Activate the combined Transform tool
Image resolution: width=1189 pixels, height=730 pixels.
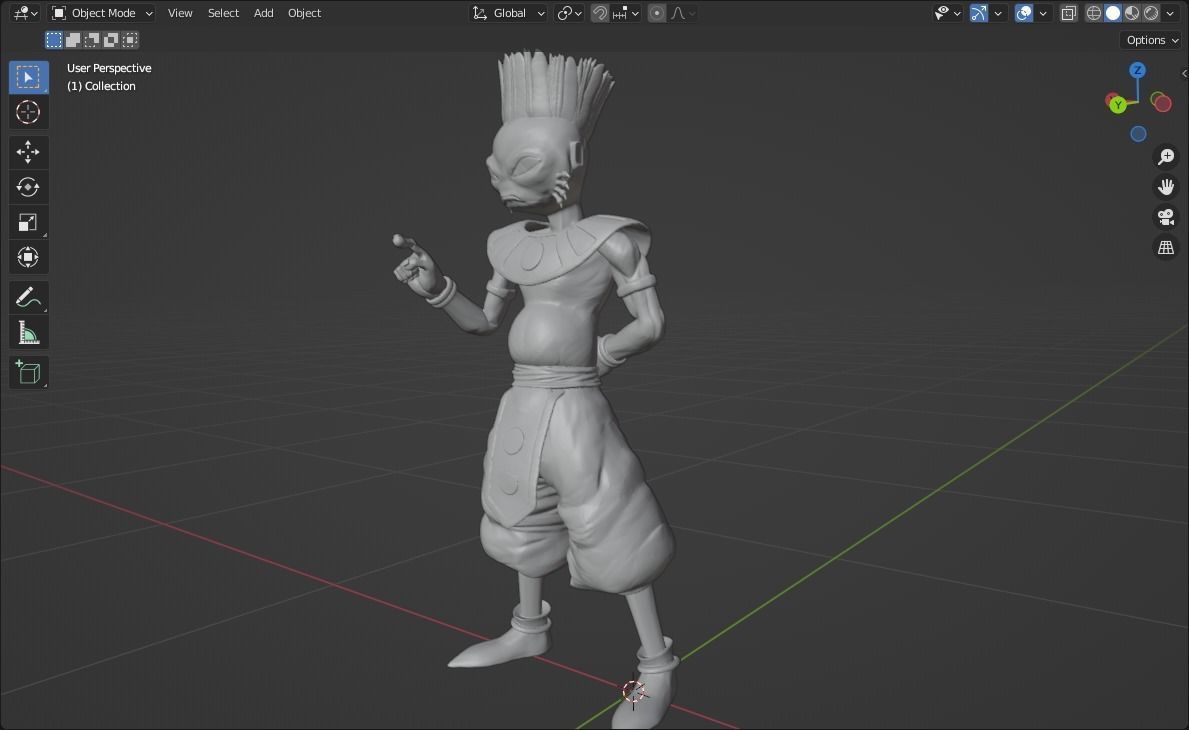[28, 257]
